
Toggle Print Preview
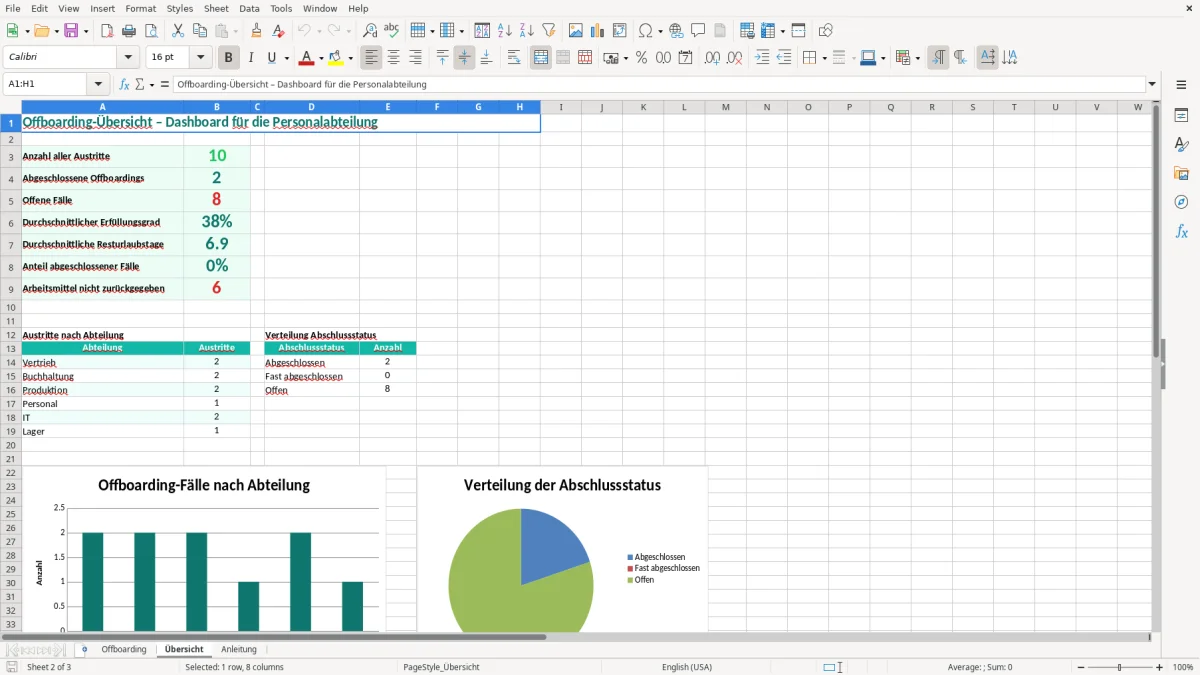click(151, 31)
